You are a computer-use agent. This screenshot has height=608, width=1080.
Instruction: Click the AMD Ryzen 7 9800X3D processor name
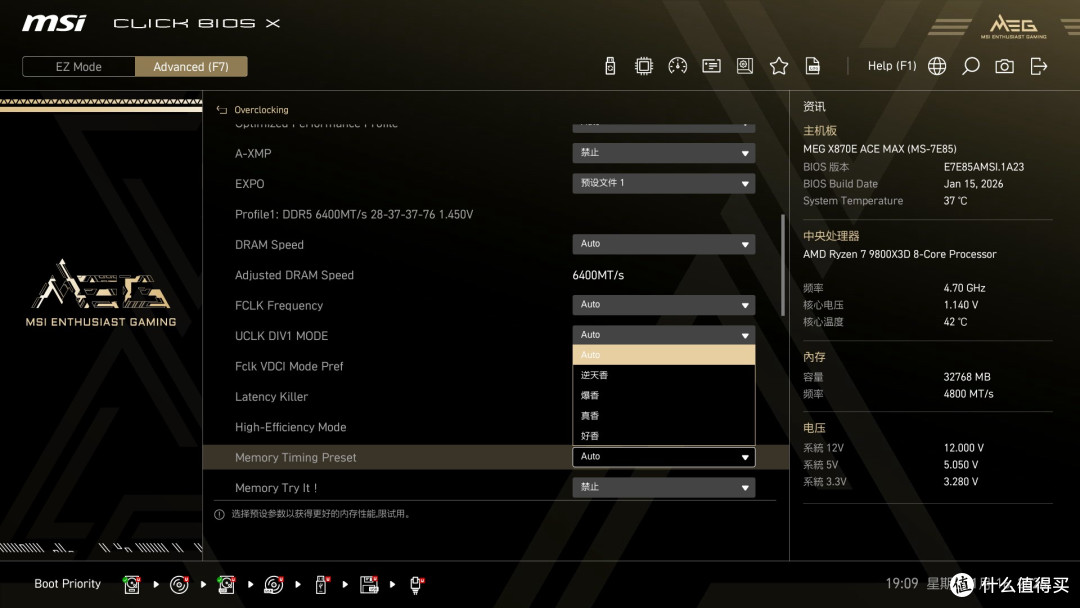tap(900, 254)
